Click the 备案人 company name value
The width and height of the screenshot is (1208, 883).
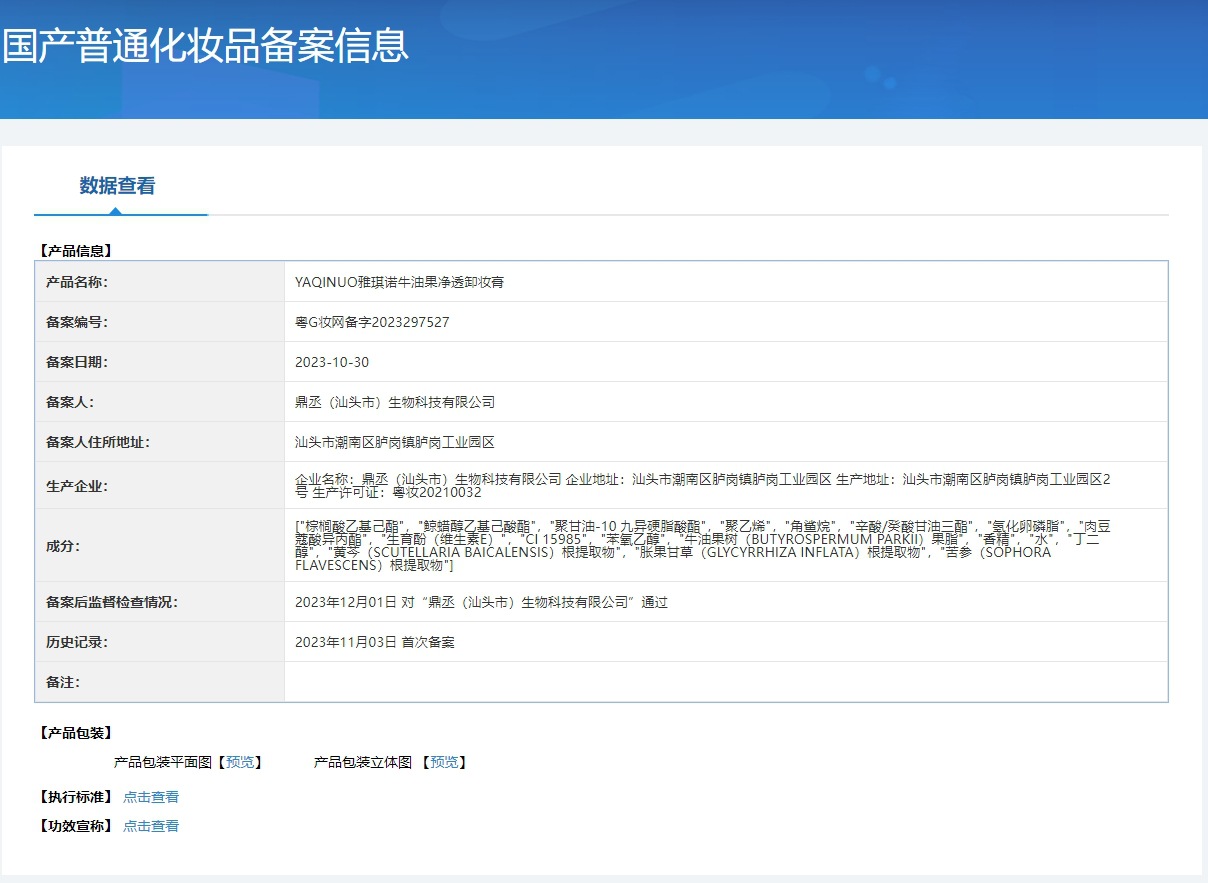click(x=395, y=402)
